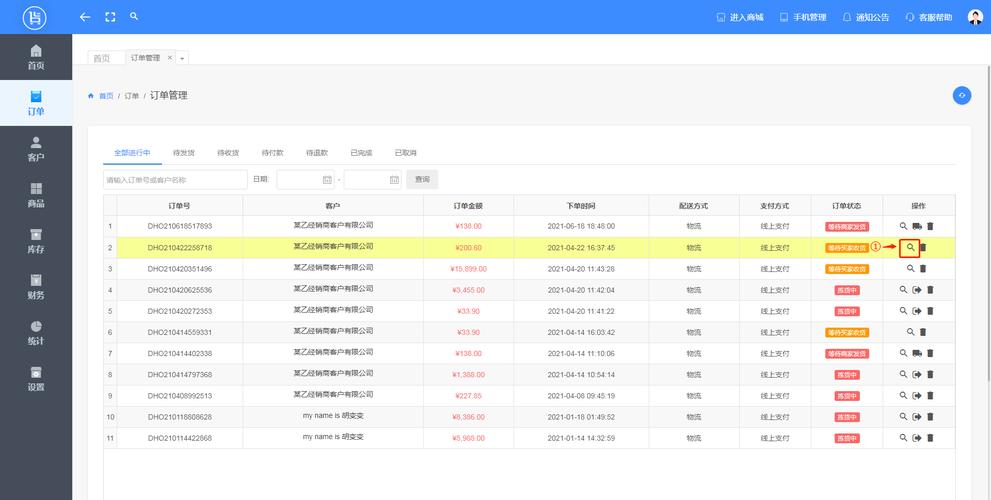Image resolution: width=991 pixels, height=500 pixels.
Task: Click the user avatar in top right
Action: [975, 17]
